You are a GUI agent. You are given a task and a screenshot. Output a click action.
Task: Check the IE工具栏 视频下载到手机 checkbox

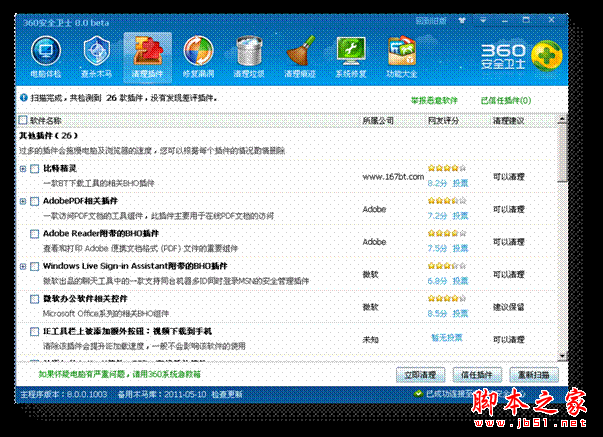35,332
